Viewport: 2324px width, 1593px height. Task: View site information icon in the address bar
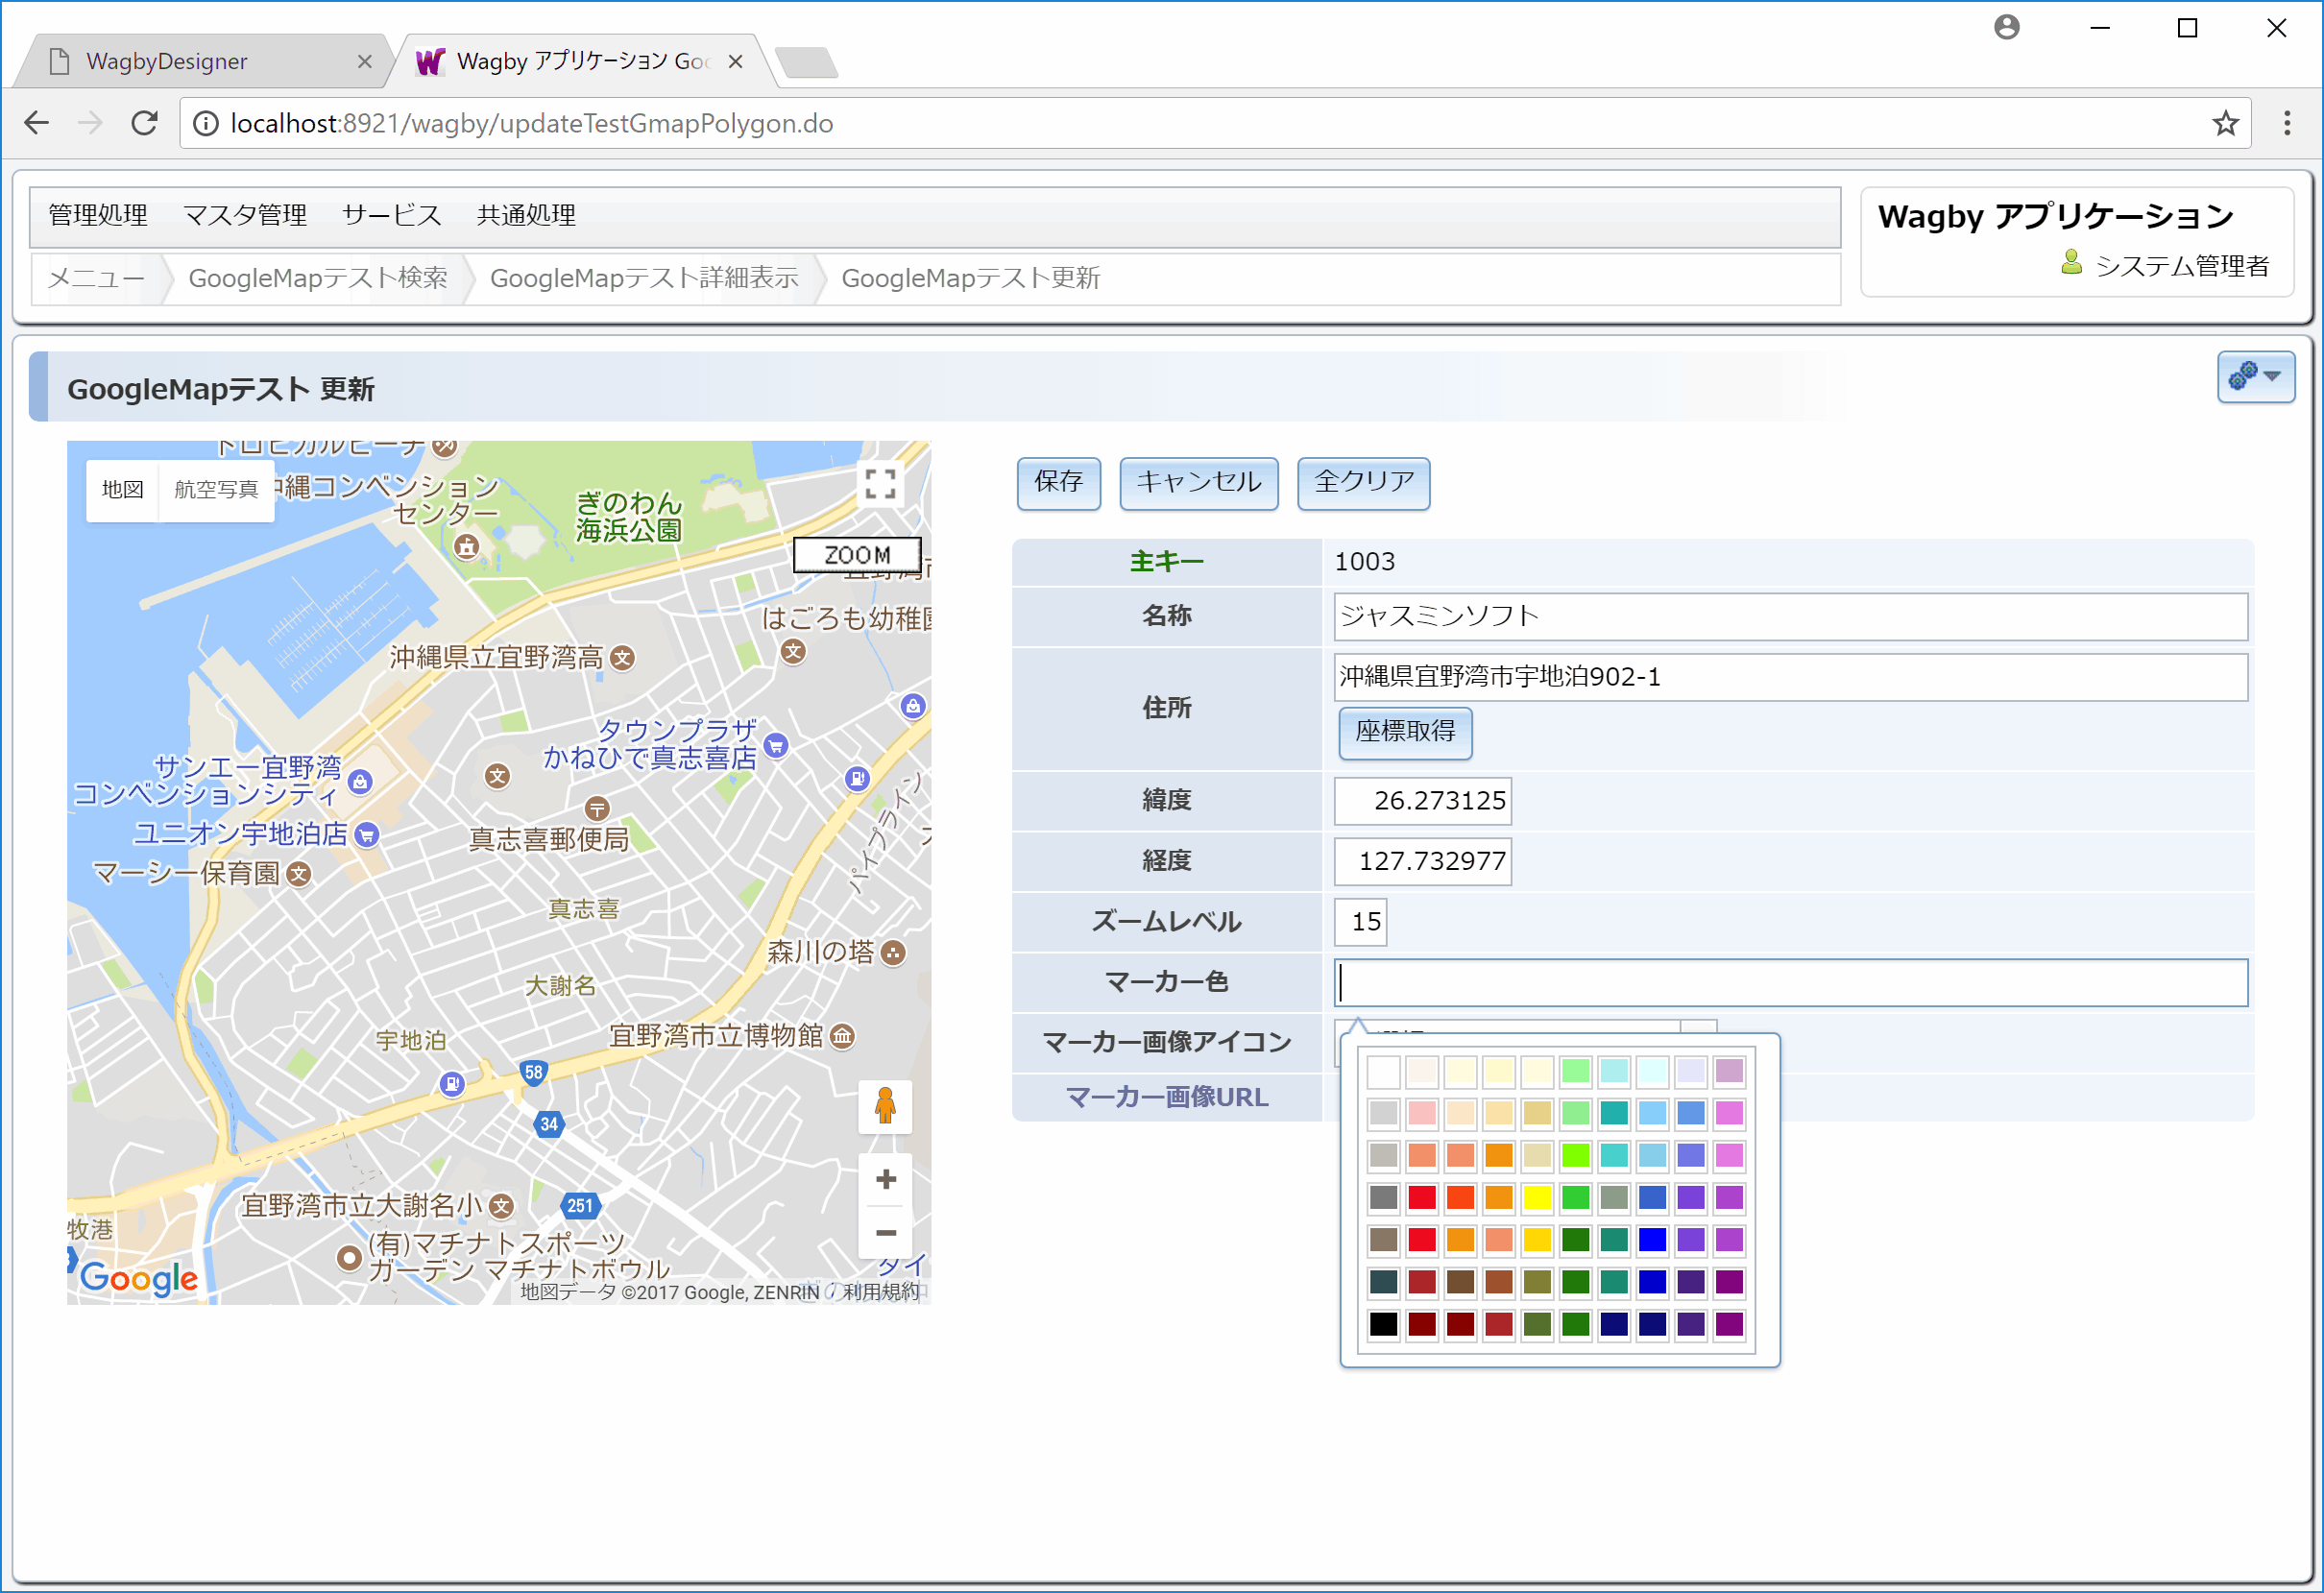(206, 123)
